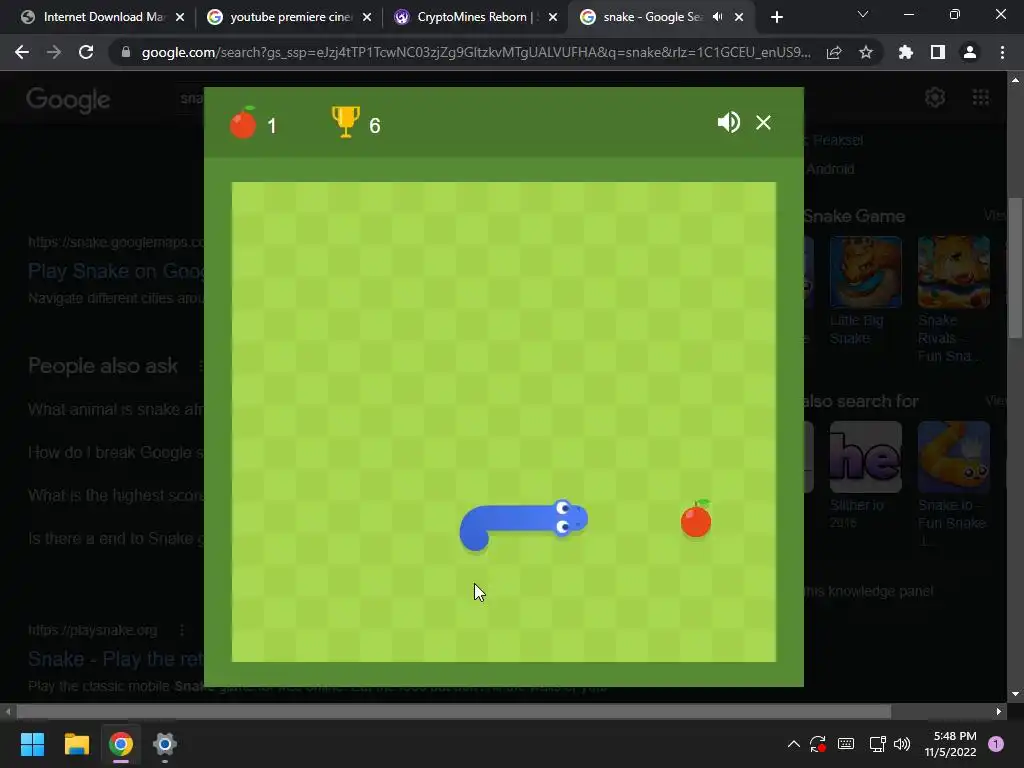
Task: Bookmark this page with star
Action: pos(866,52)
